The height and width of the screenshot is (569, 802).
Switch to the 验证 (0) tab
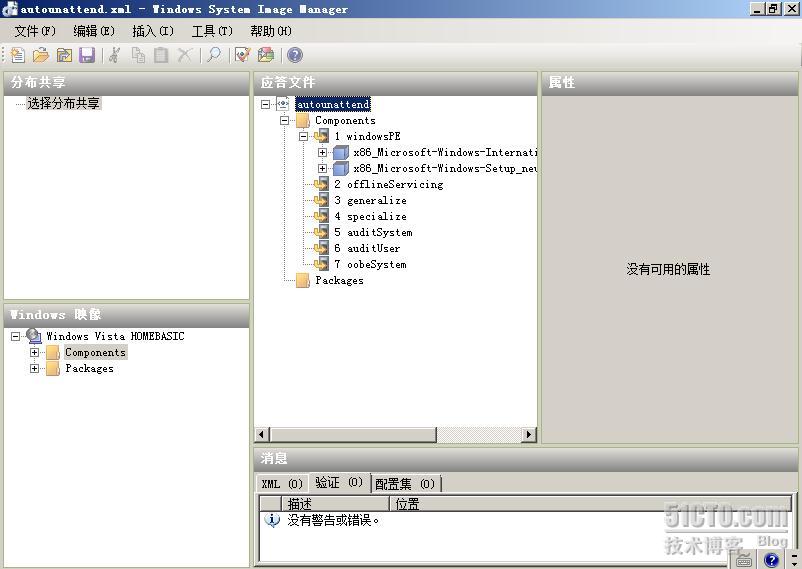[339, 483]
